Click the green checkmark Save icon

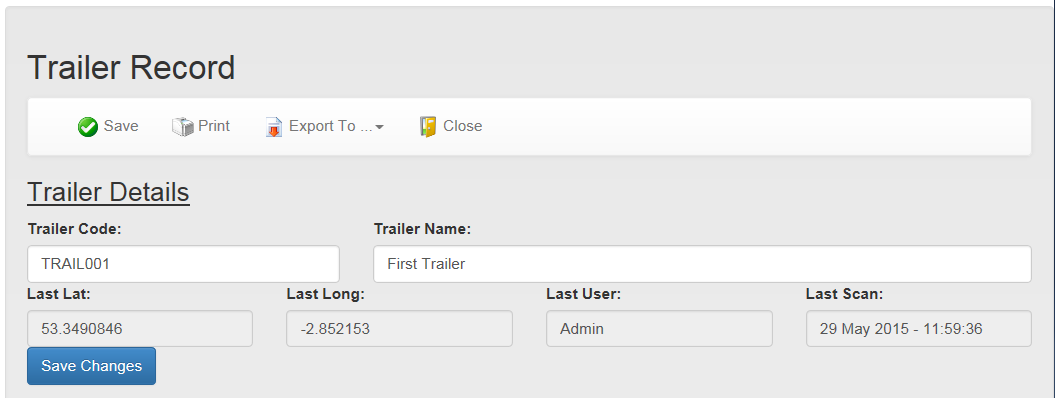tap(88, 126)
